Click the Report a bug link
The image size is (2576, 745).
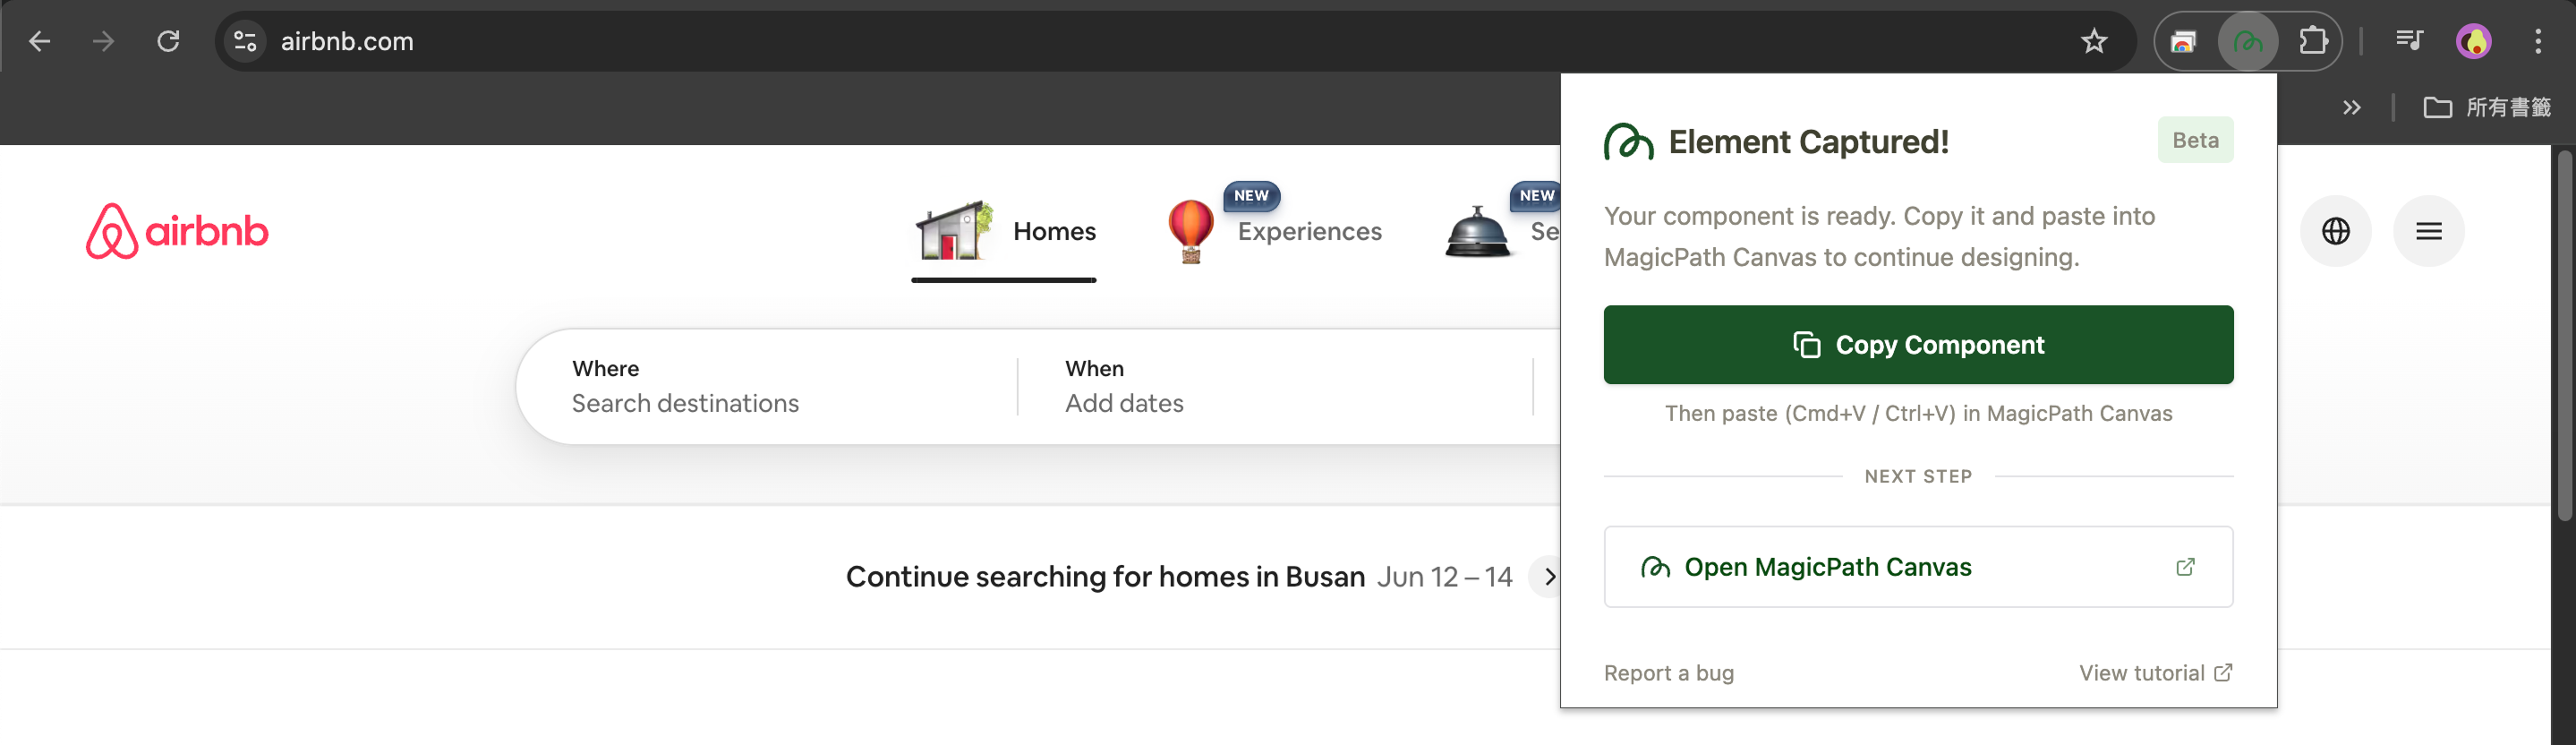[x=1668, y=673]
